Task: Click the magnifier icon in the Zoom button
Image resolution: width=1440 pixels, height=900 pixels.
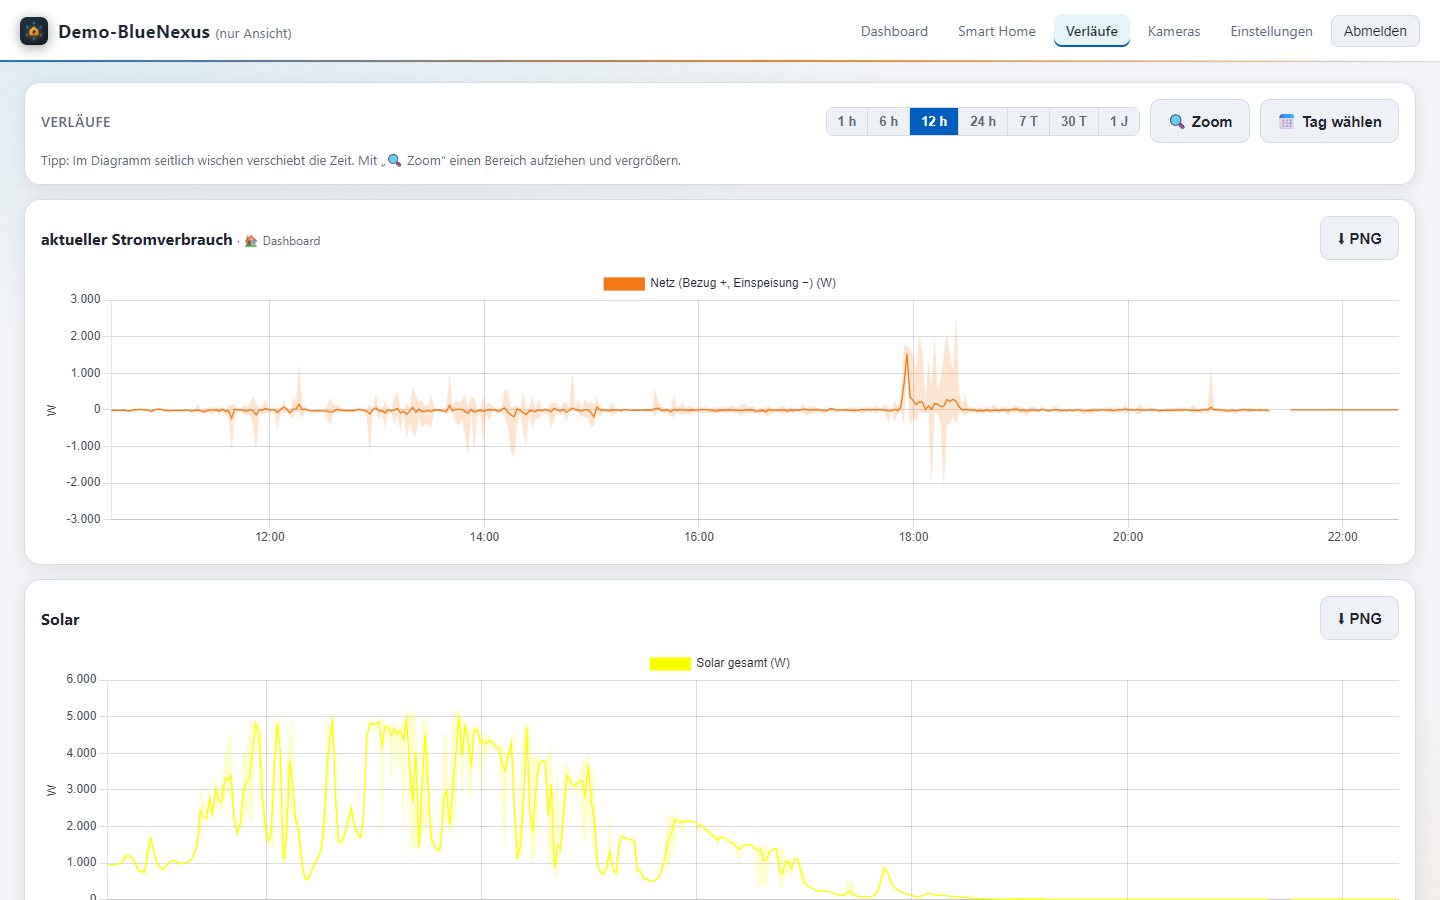Action: coord(1177,122)
